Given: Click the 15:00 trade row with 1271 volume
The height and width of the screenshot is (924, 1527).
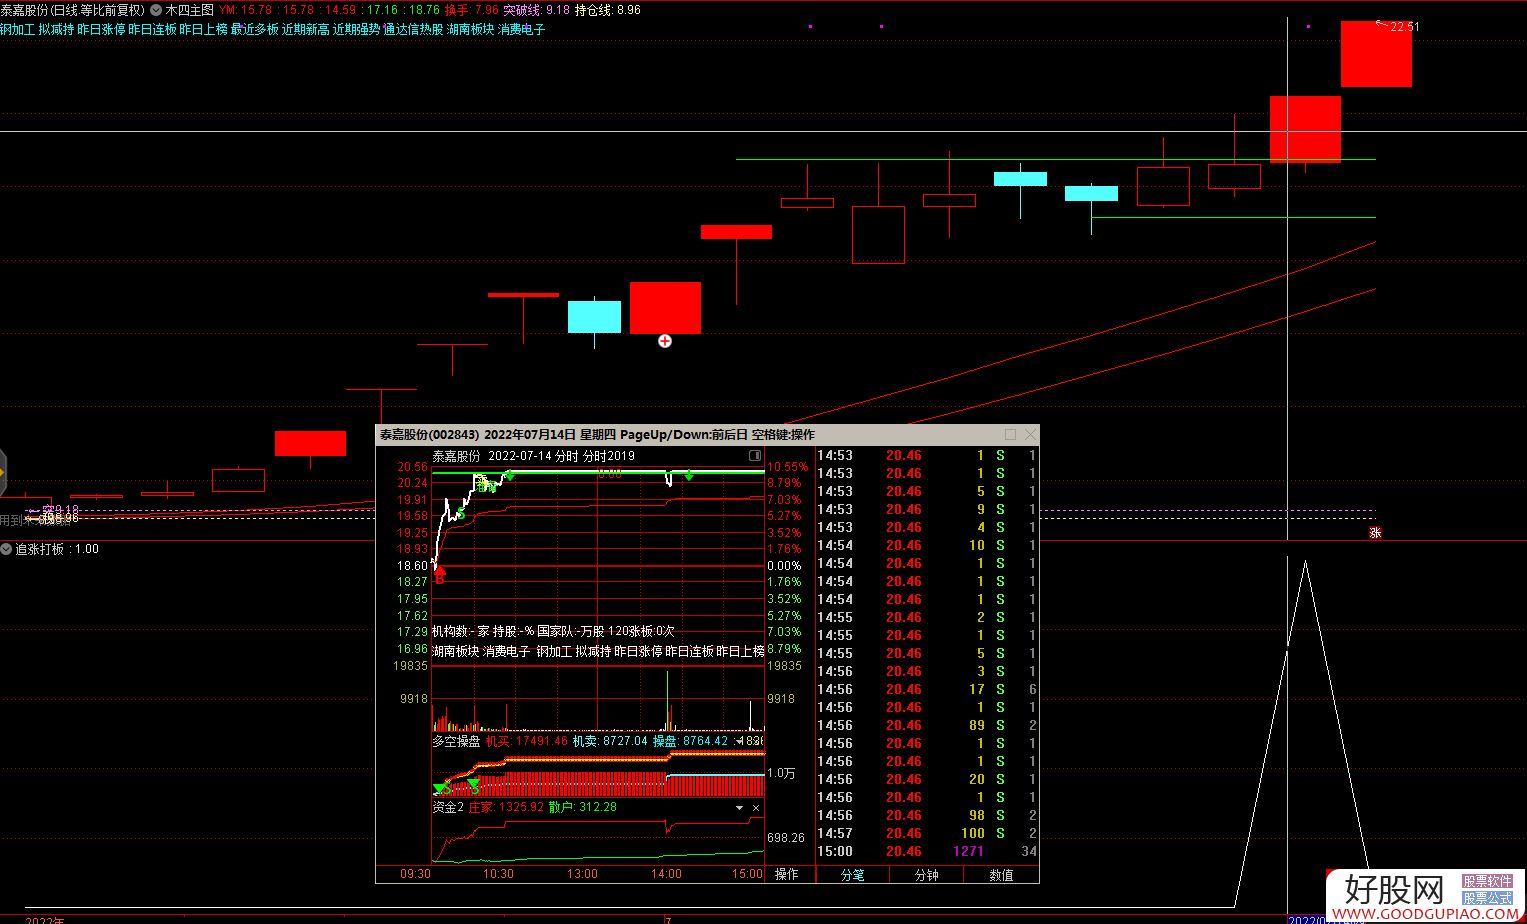Looking at the screenshot, I should pos(926,851).
